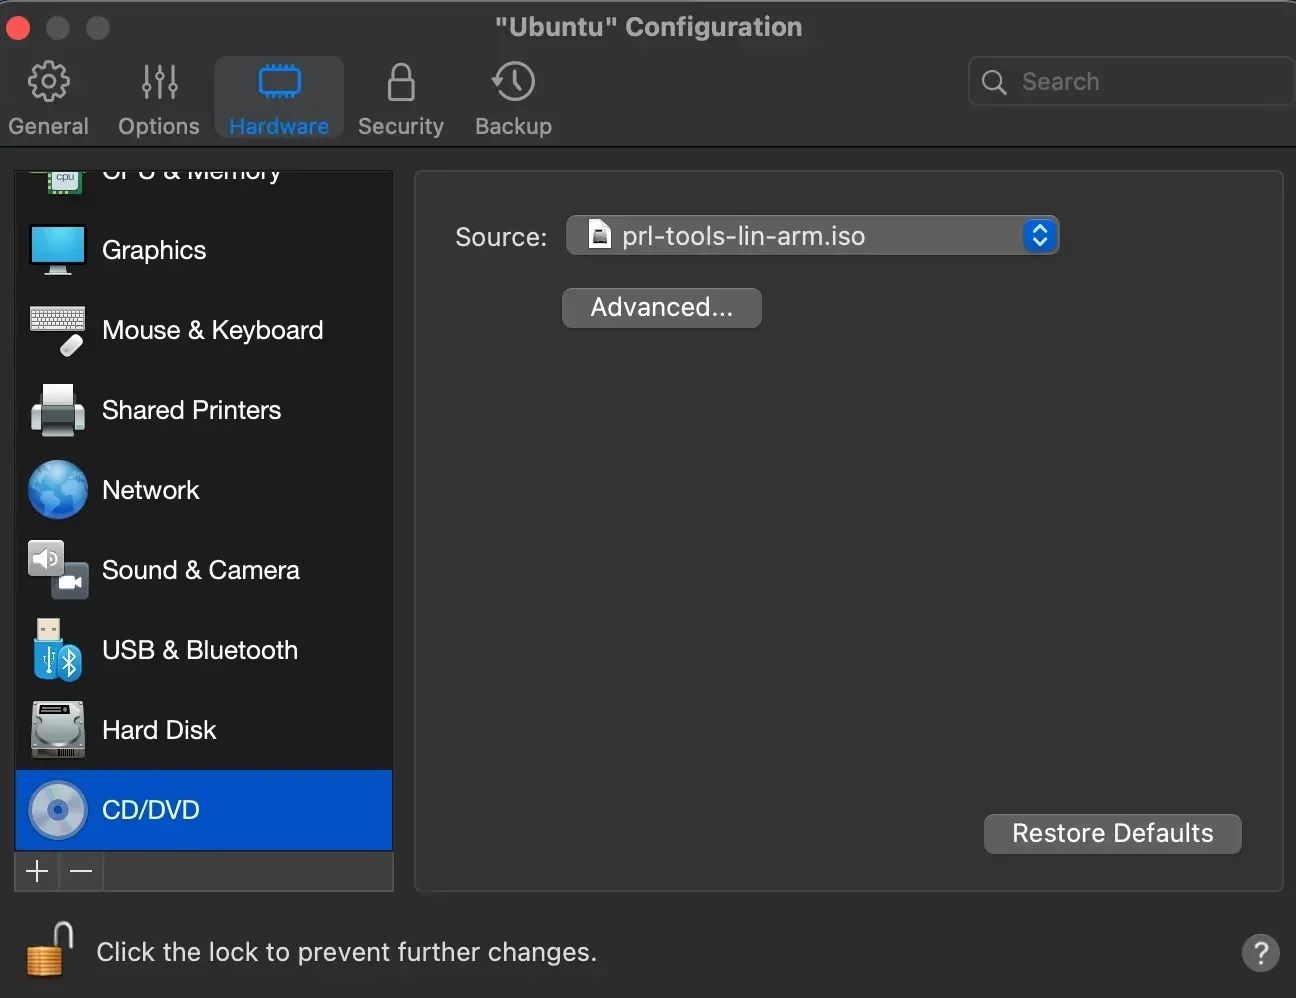
Task: Select the CD/DVD disc icon
Action: click(x=57, y=810)
